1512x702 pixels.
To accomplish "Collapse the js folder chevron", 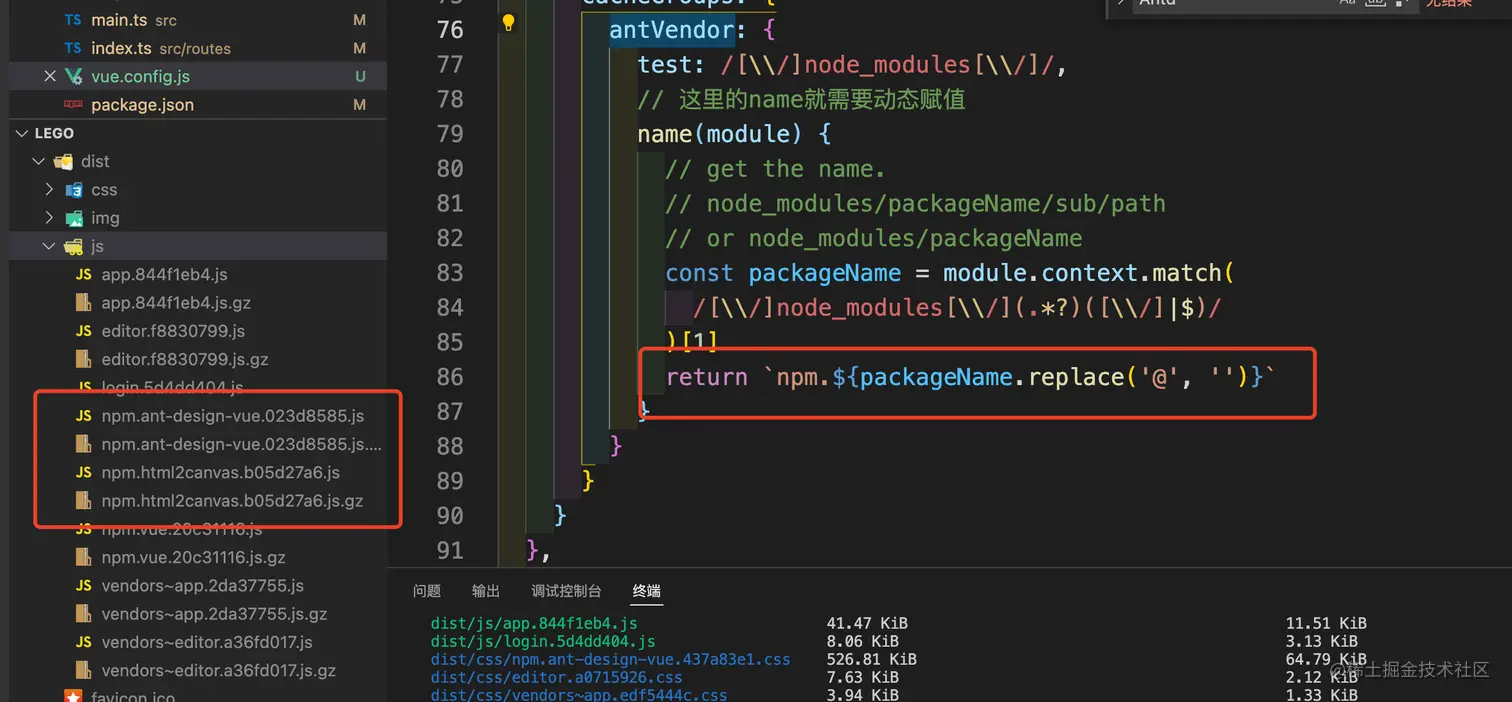I will (x=50, y=246).
